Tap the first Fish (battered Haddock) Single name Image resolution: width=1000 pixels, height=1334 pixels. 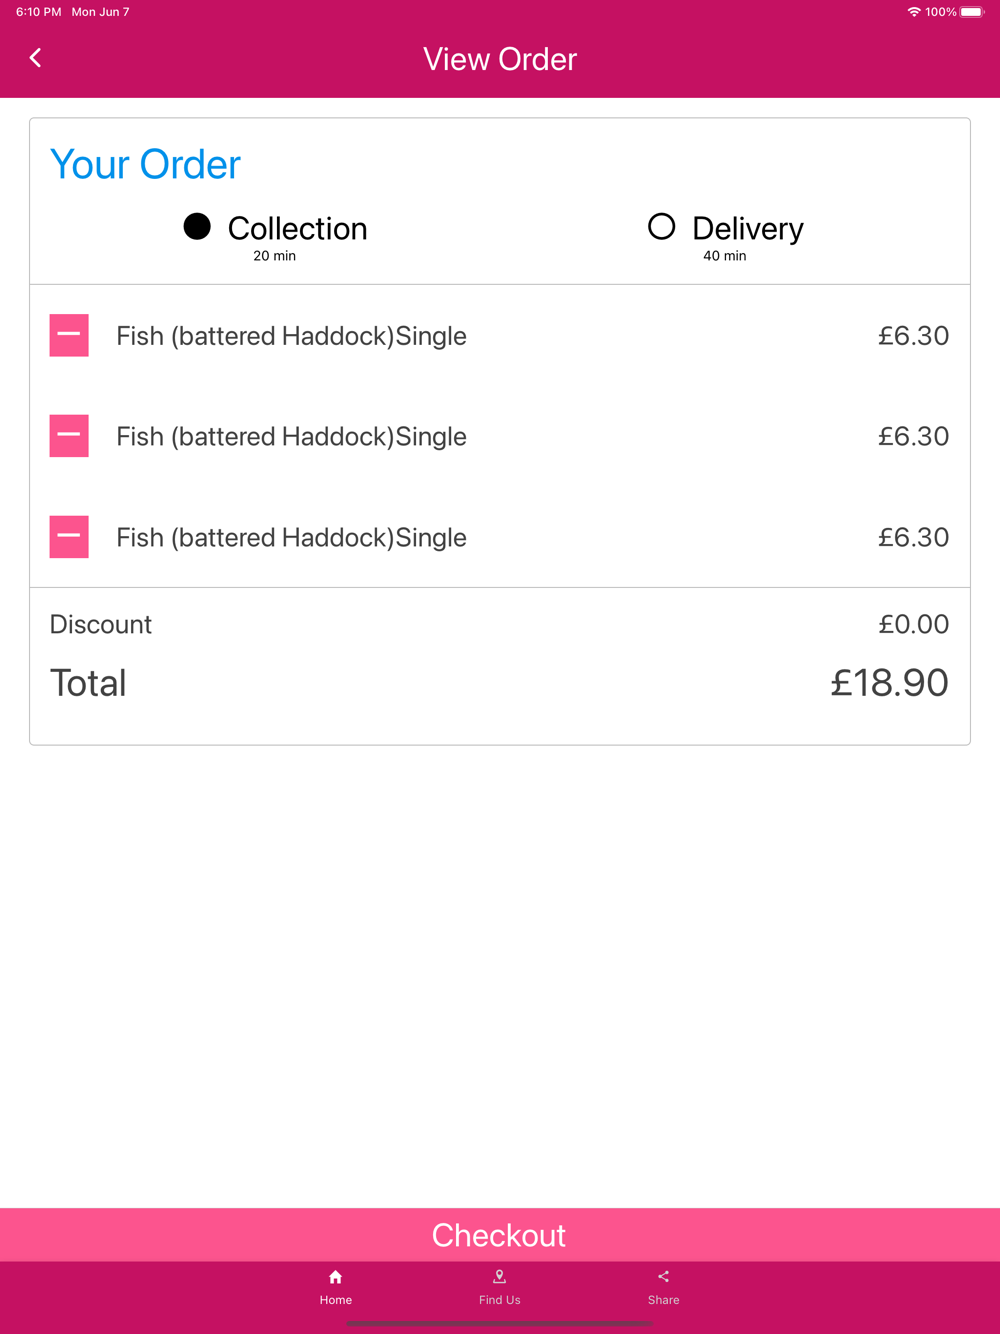pos(291,336)
